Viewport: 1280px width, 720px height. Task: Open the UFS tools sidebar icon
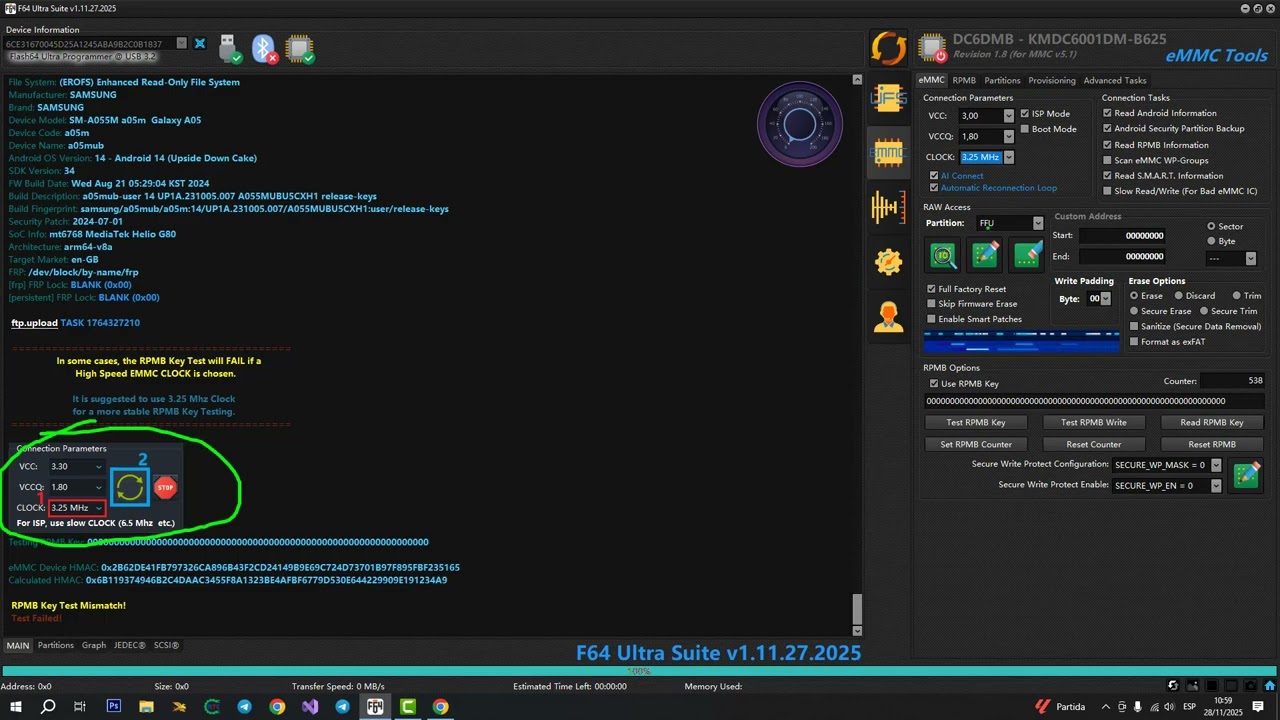click(888, 97)
